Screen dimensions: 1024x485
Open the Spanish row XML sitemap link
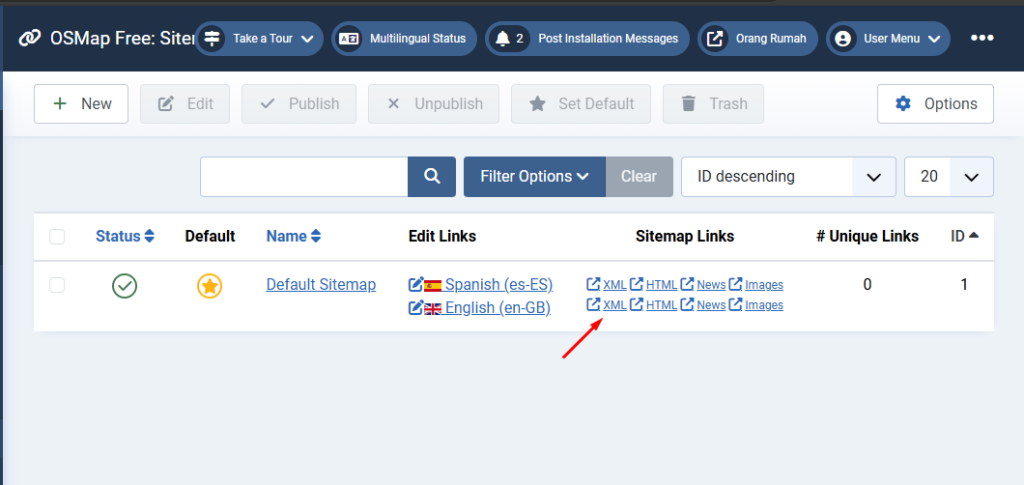coord(615,285)
